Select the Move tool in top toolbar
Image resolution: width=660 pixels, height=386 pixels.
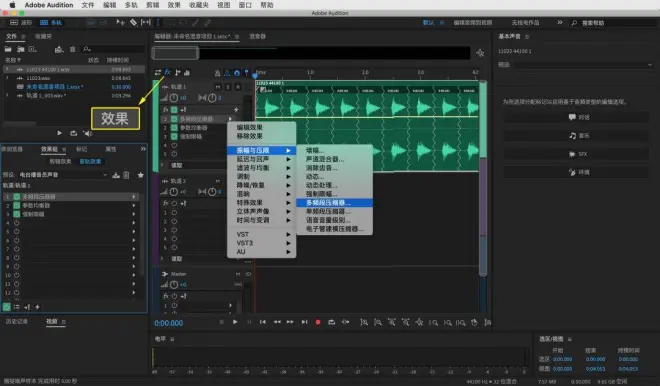click(120, 22)
